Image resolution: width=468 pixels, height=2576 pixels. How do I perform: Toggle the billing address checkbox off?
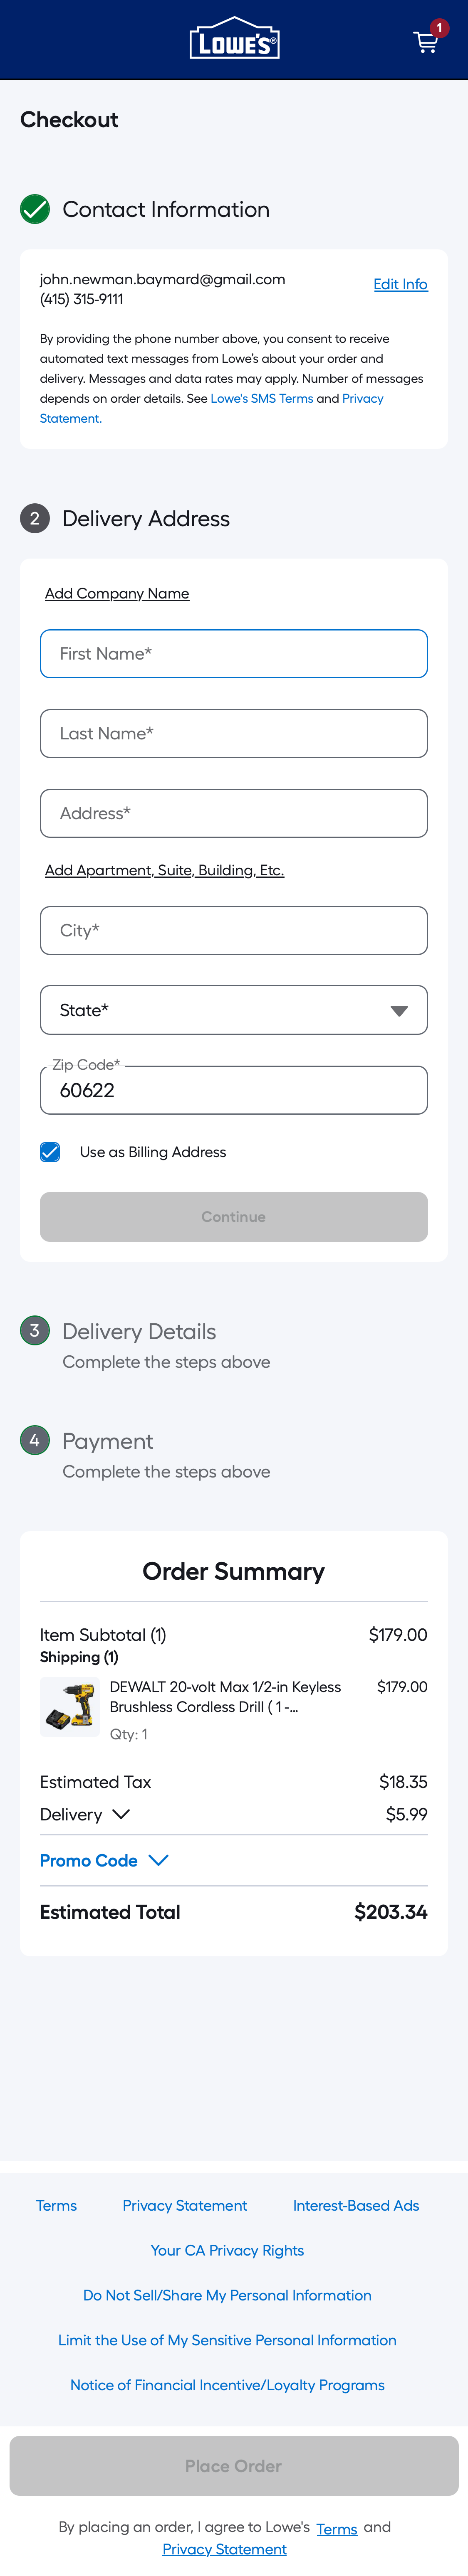coord(50,1152)
